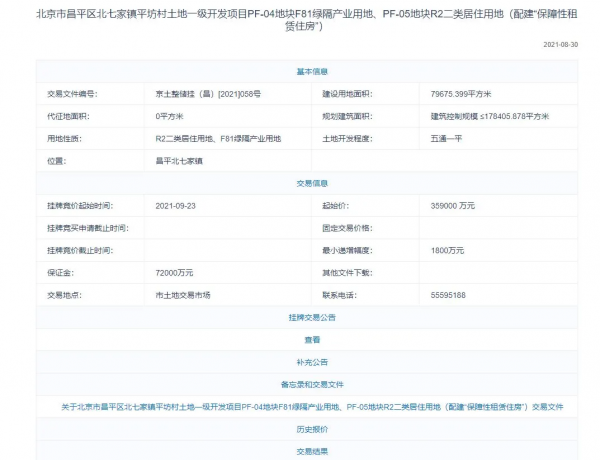600x460 pixels.
Task: Select the label 挂牌竞价截止时间:
Action: pos(80,251)
